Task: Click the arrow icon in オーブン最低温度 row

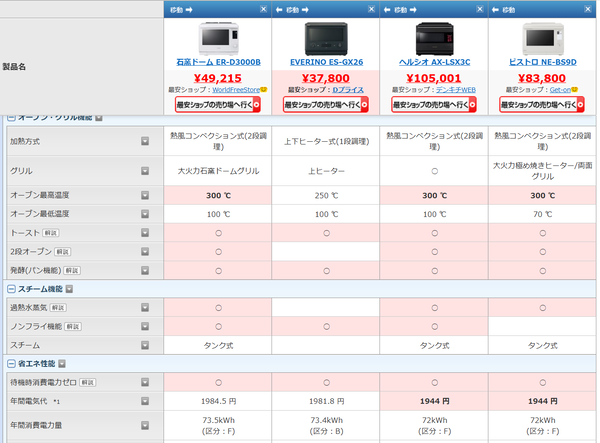Action: coord(145,214)
